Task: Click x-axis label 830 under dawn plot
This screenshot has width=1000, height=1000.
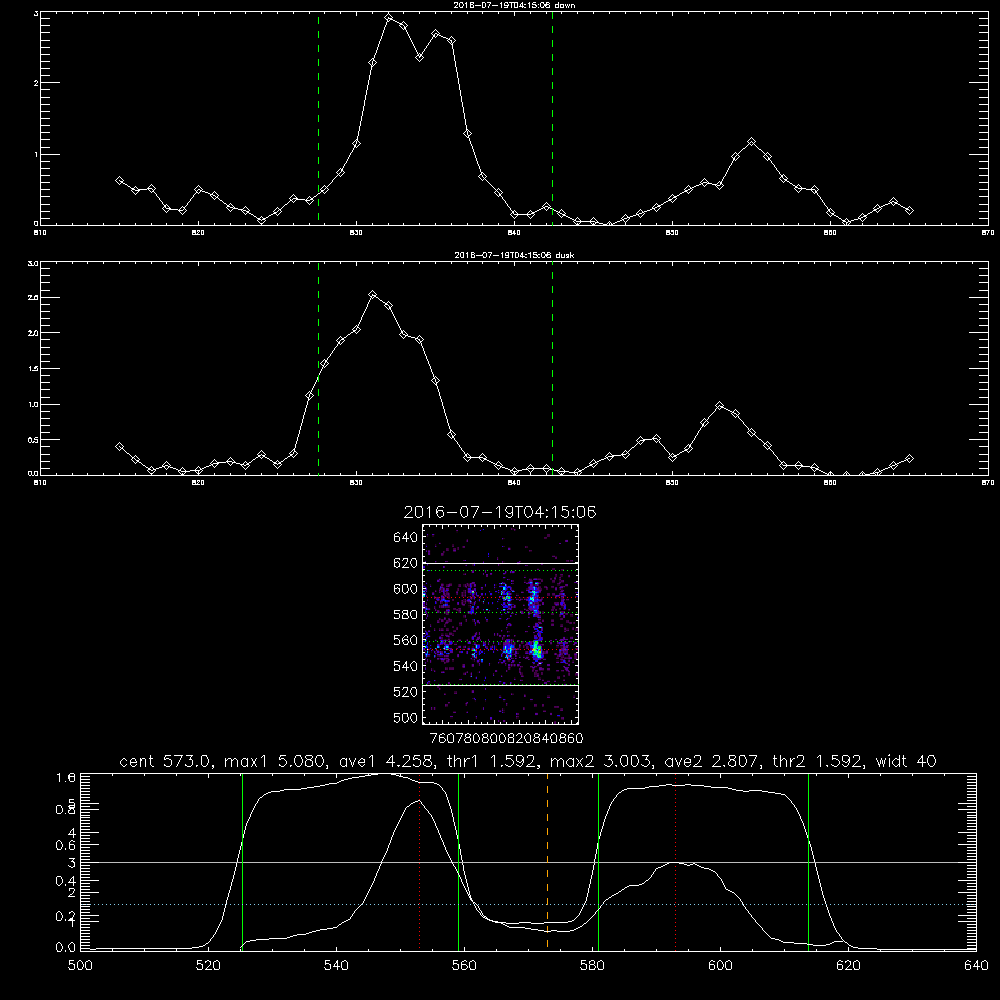Action: (356, 233)
